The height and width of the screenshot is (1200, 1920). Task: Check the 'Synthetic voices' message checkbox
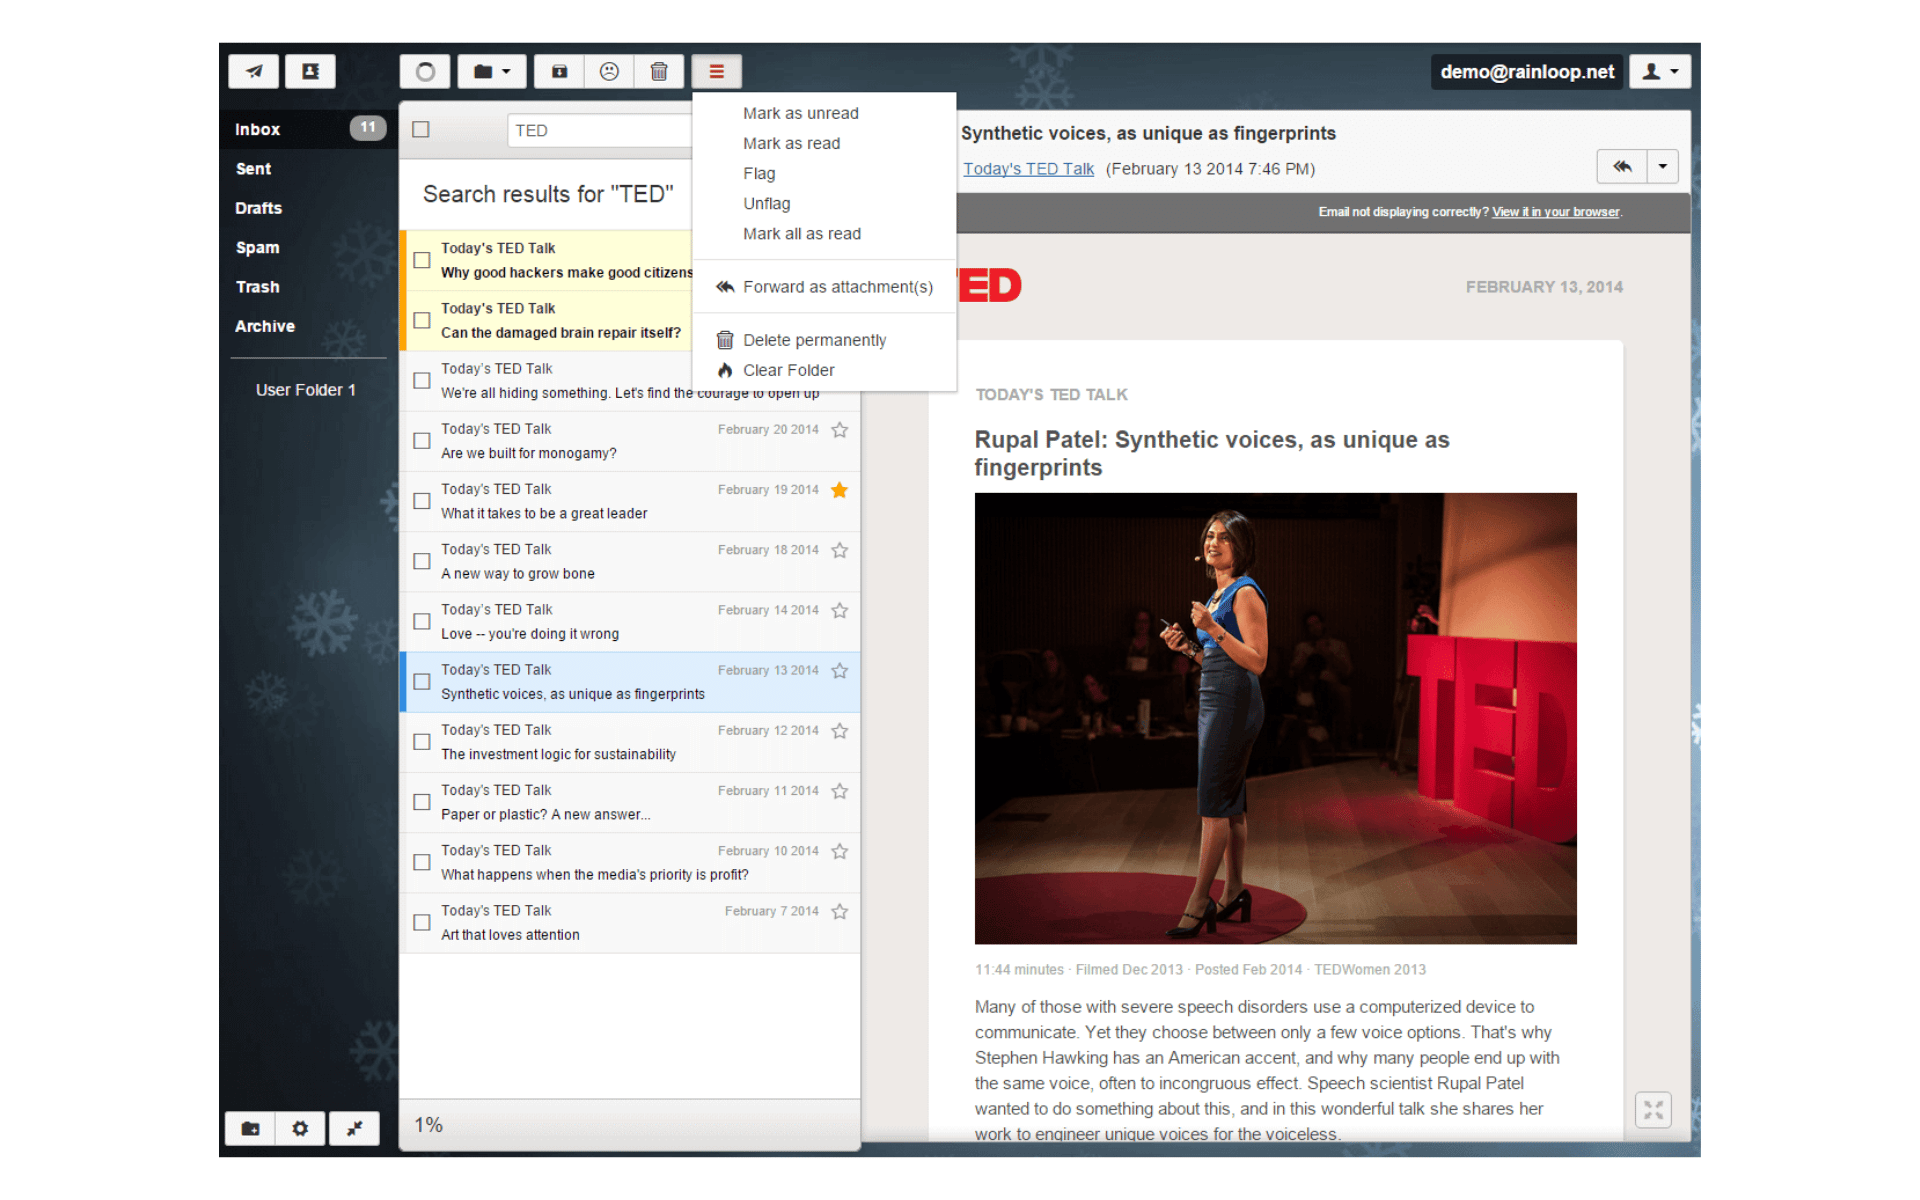click(422, 681)
